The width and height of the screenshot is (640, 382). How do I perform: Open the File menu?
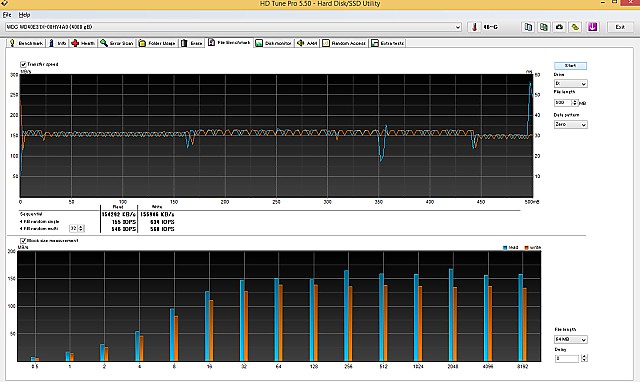[x=7, y=15]
